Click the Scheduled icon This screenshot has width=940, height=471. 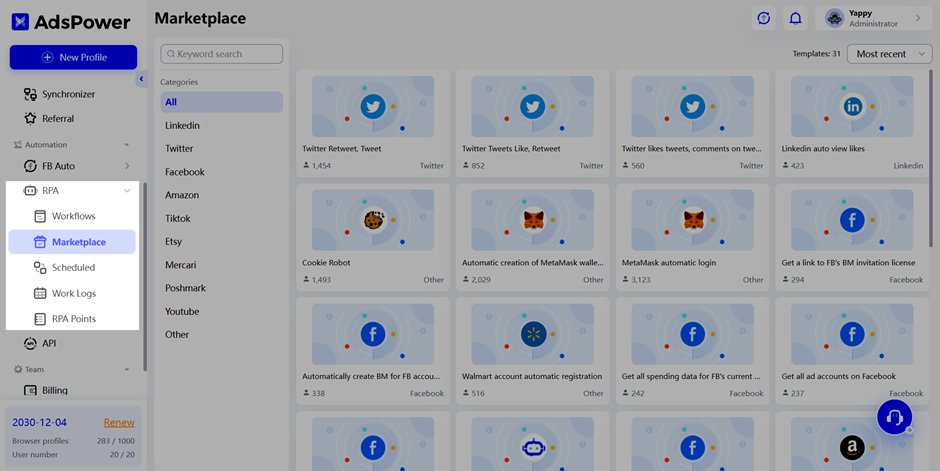40,268
